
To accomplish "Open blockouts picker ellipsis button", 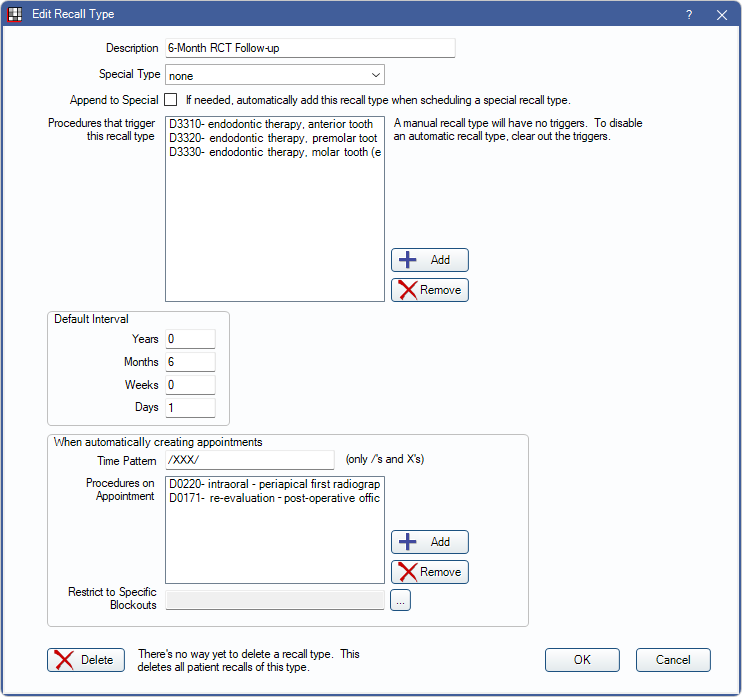I will (400, 600).
